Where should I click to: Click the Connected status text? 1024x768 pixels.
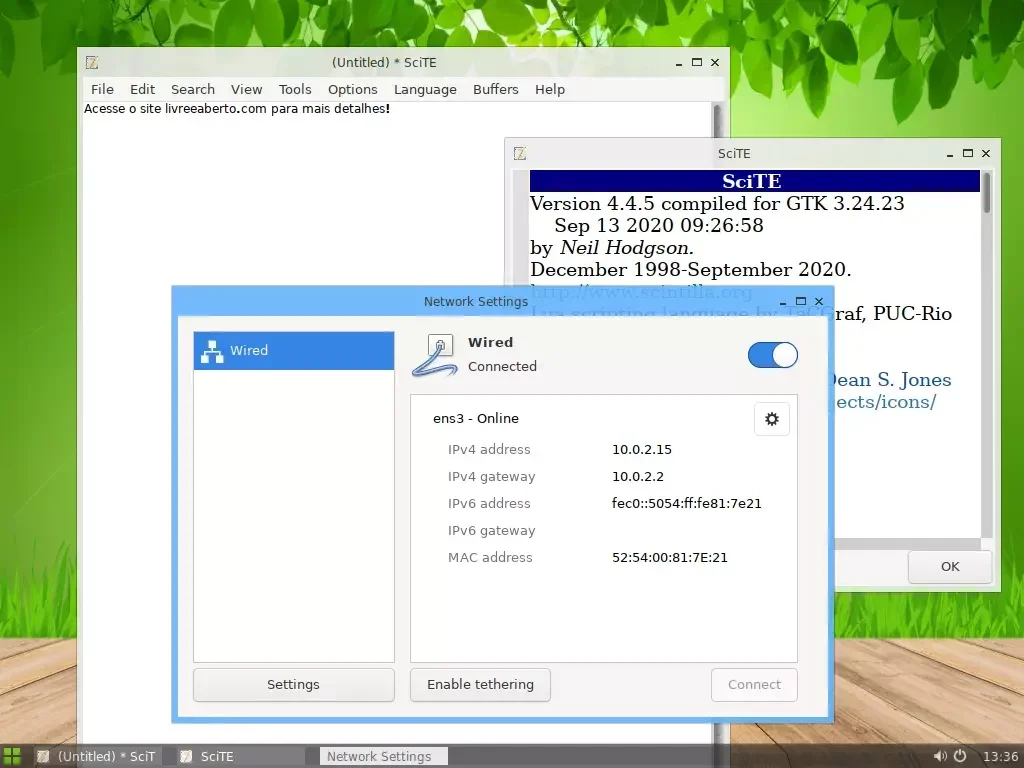coord(502,366)
